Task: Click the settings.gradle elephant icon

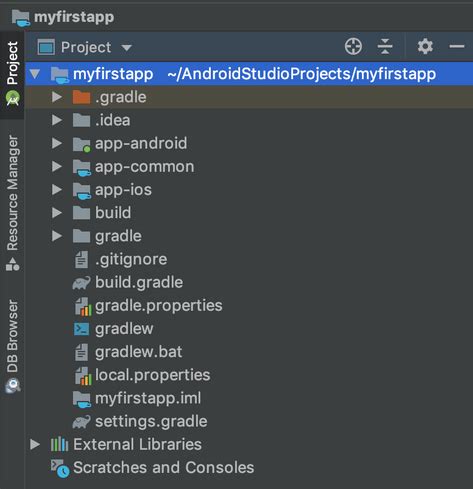Action: coord(81,422)
